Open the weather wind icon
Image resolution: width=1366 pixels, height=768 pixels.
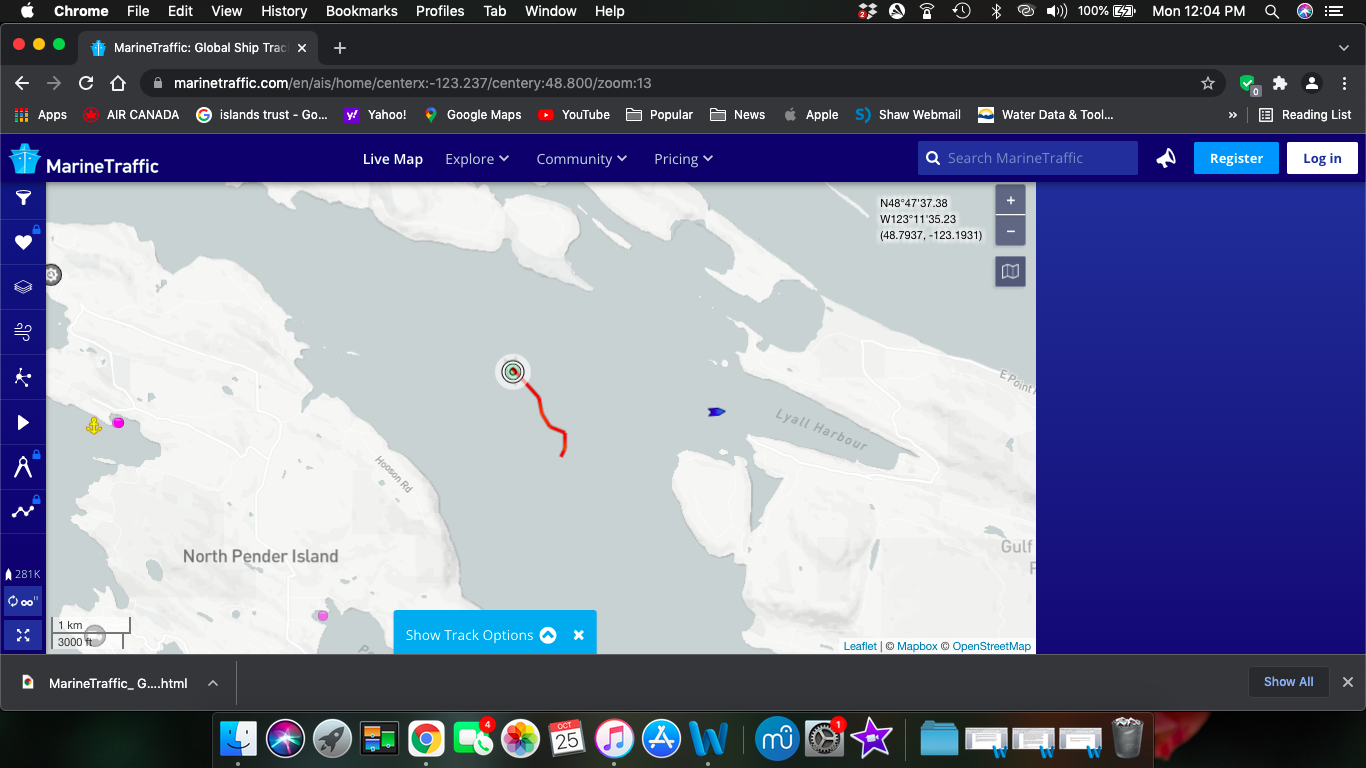(x=23, y=332)
